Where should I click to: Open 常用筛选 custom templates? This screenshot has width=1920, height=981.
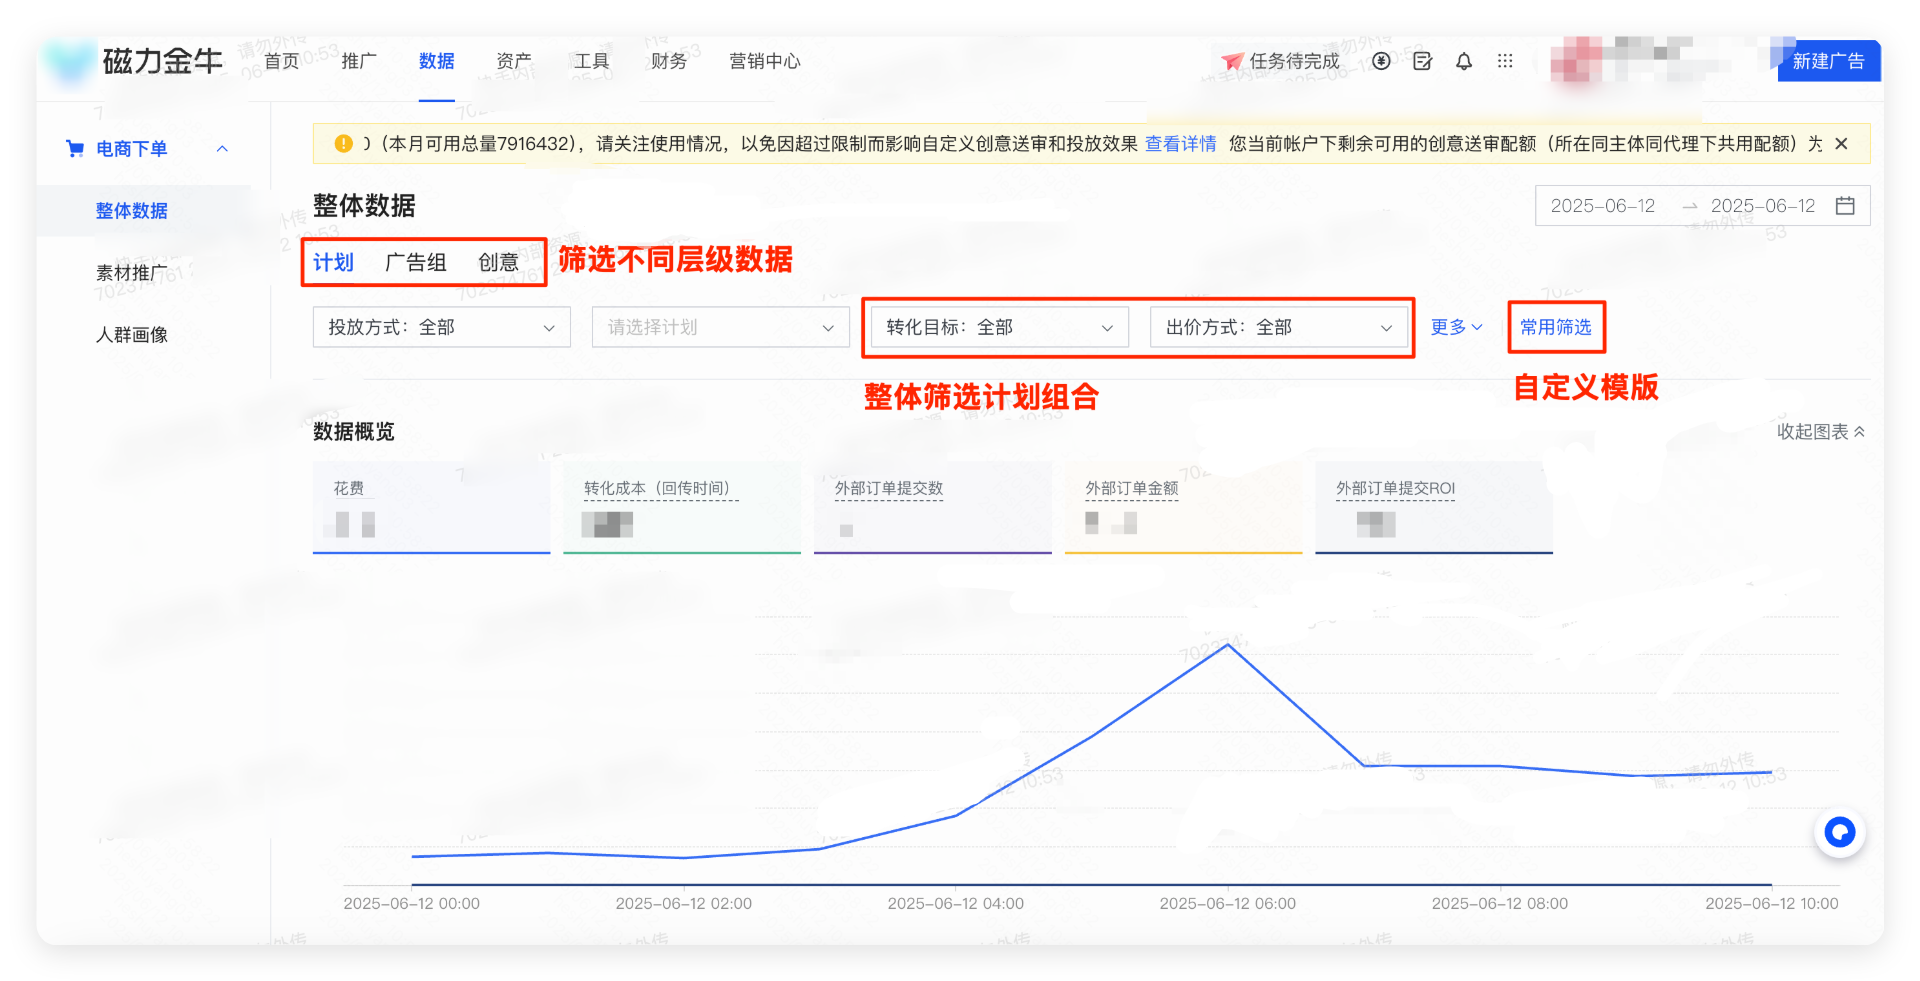[x=1556, y=327]
